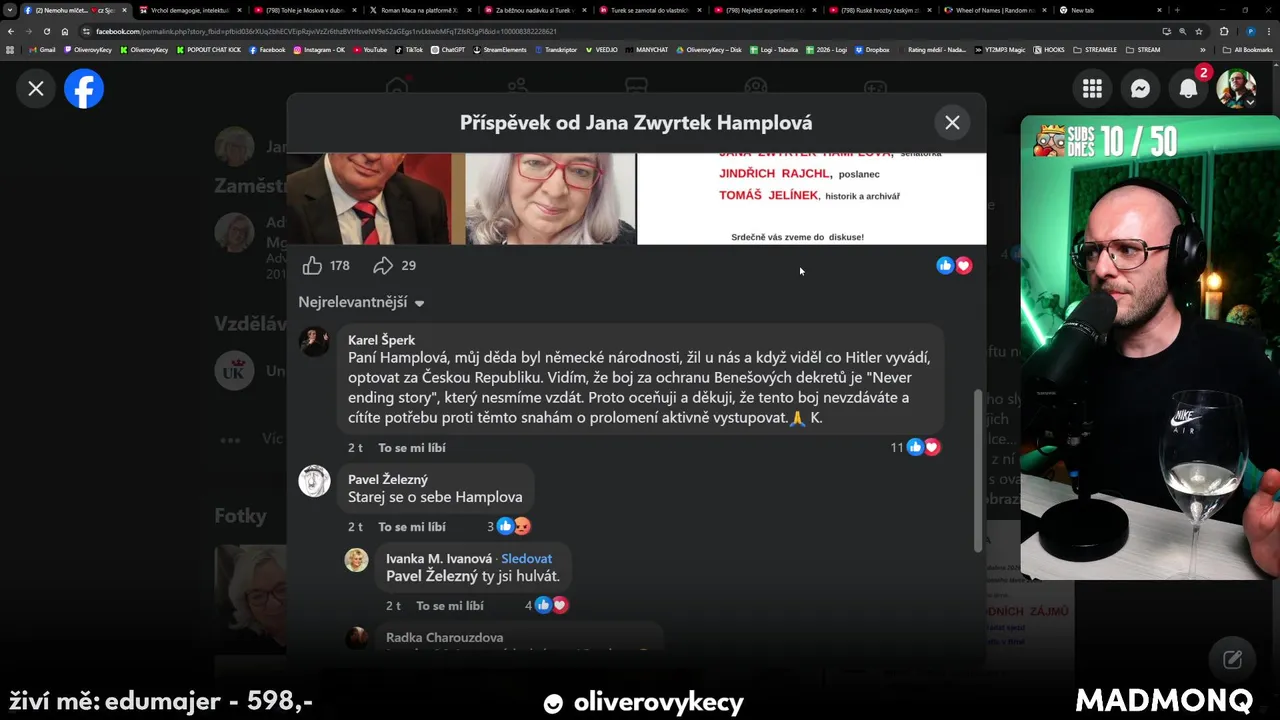1280x720 pixels.
Task: Expand the hidden bookmarks overflow chevron
Action: pyautogui.click(x=1203, y=49)
